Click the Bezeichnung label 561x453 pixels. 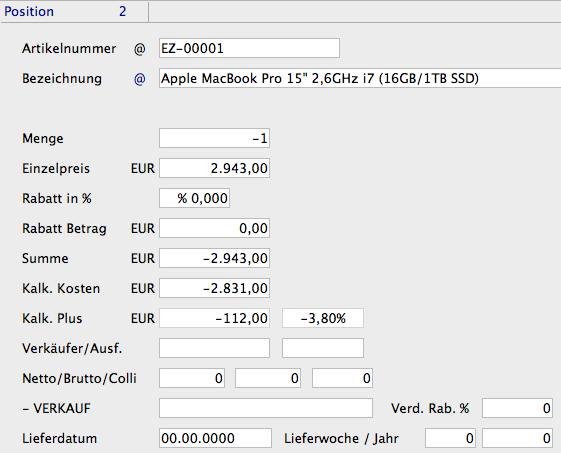pyautogui.click(x=62, y=79)
